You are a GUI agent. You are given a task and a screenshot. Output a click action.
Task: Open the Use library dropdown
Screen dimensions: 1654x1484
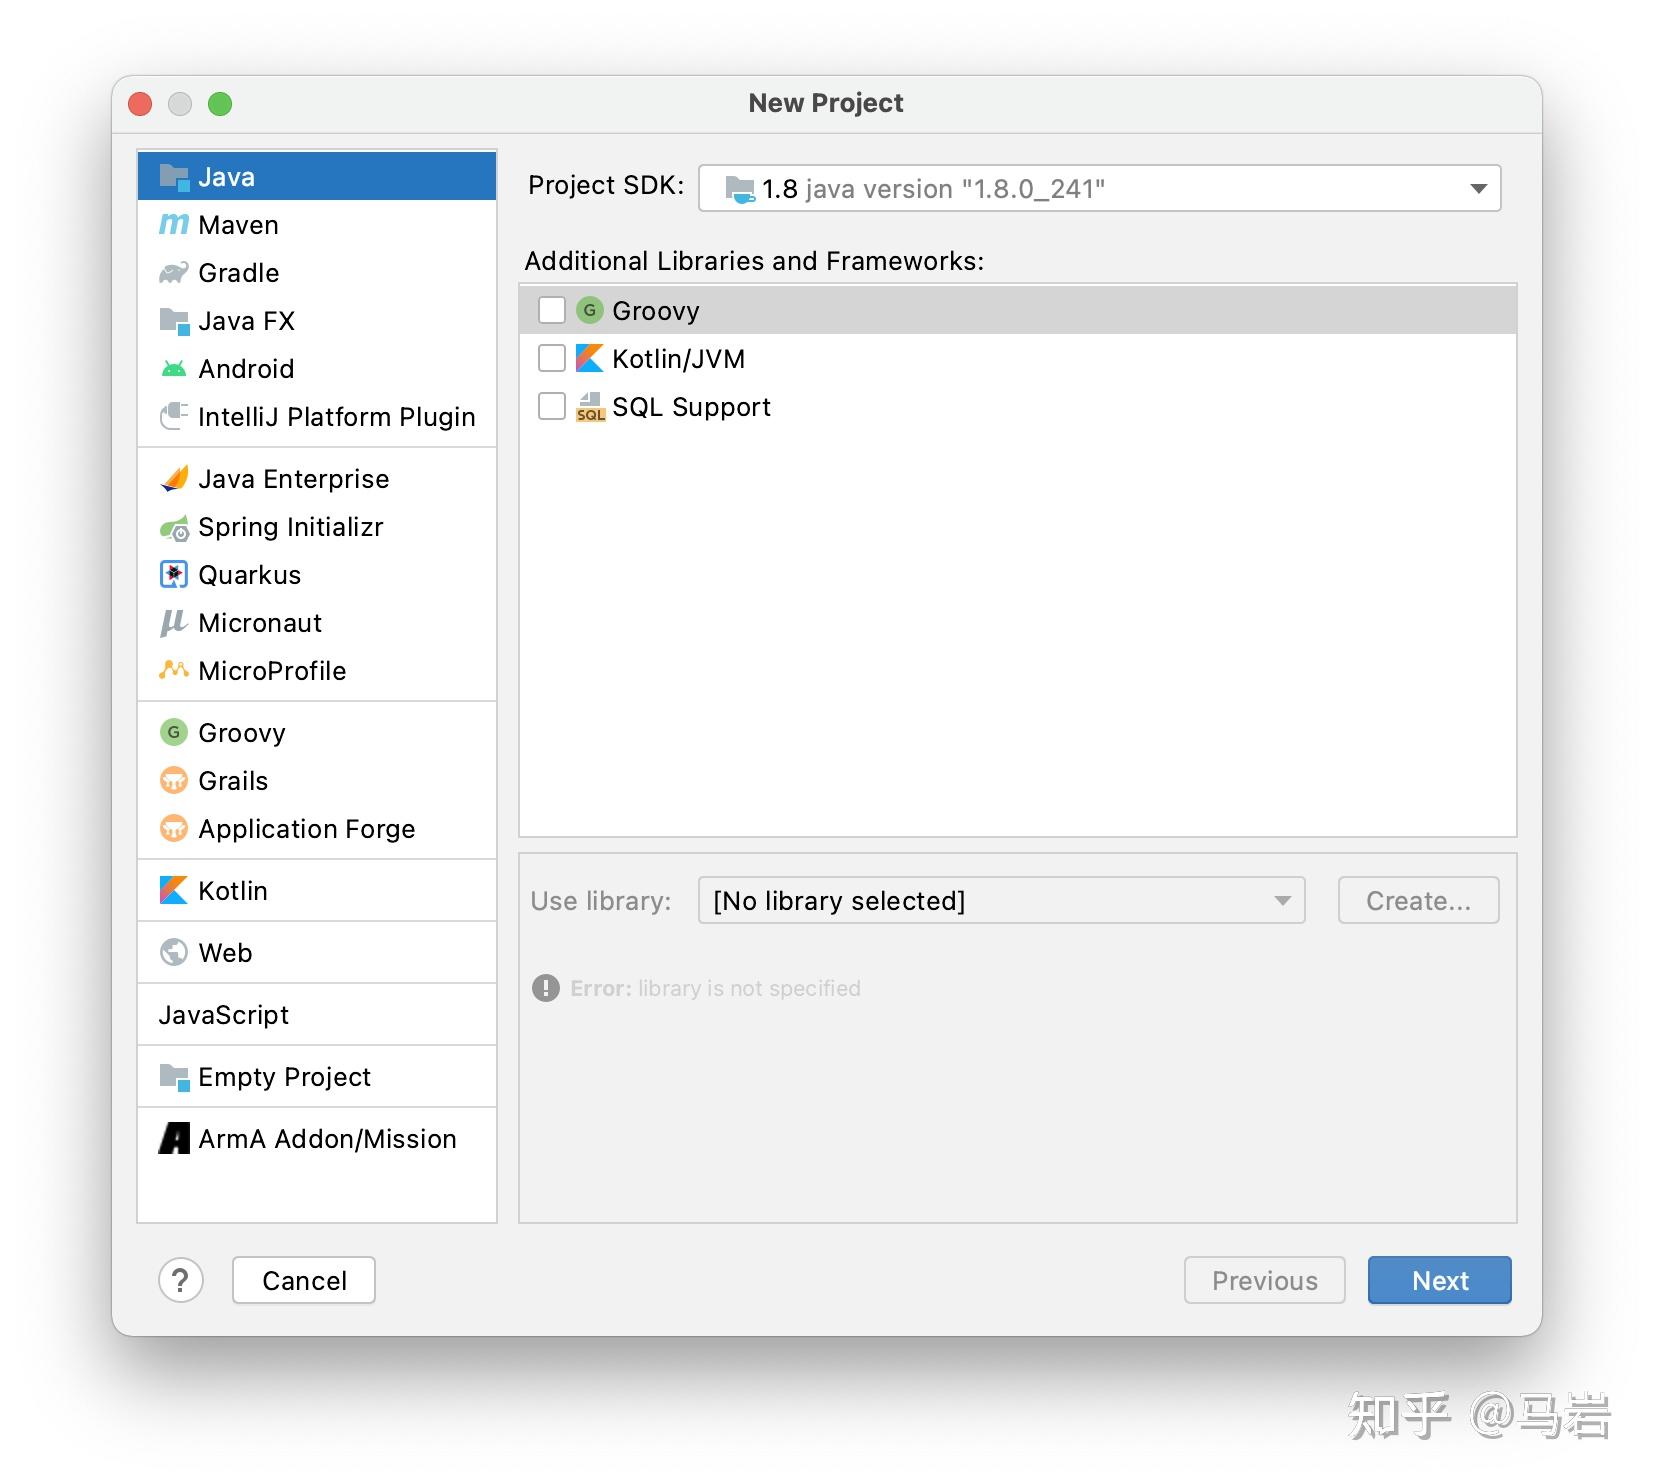tap(1000, 900)
